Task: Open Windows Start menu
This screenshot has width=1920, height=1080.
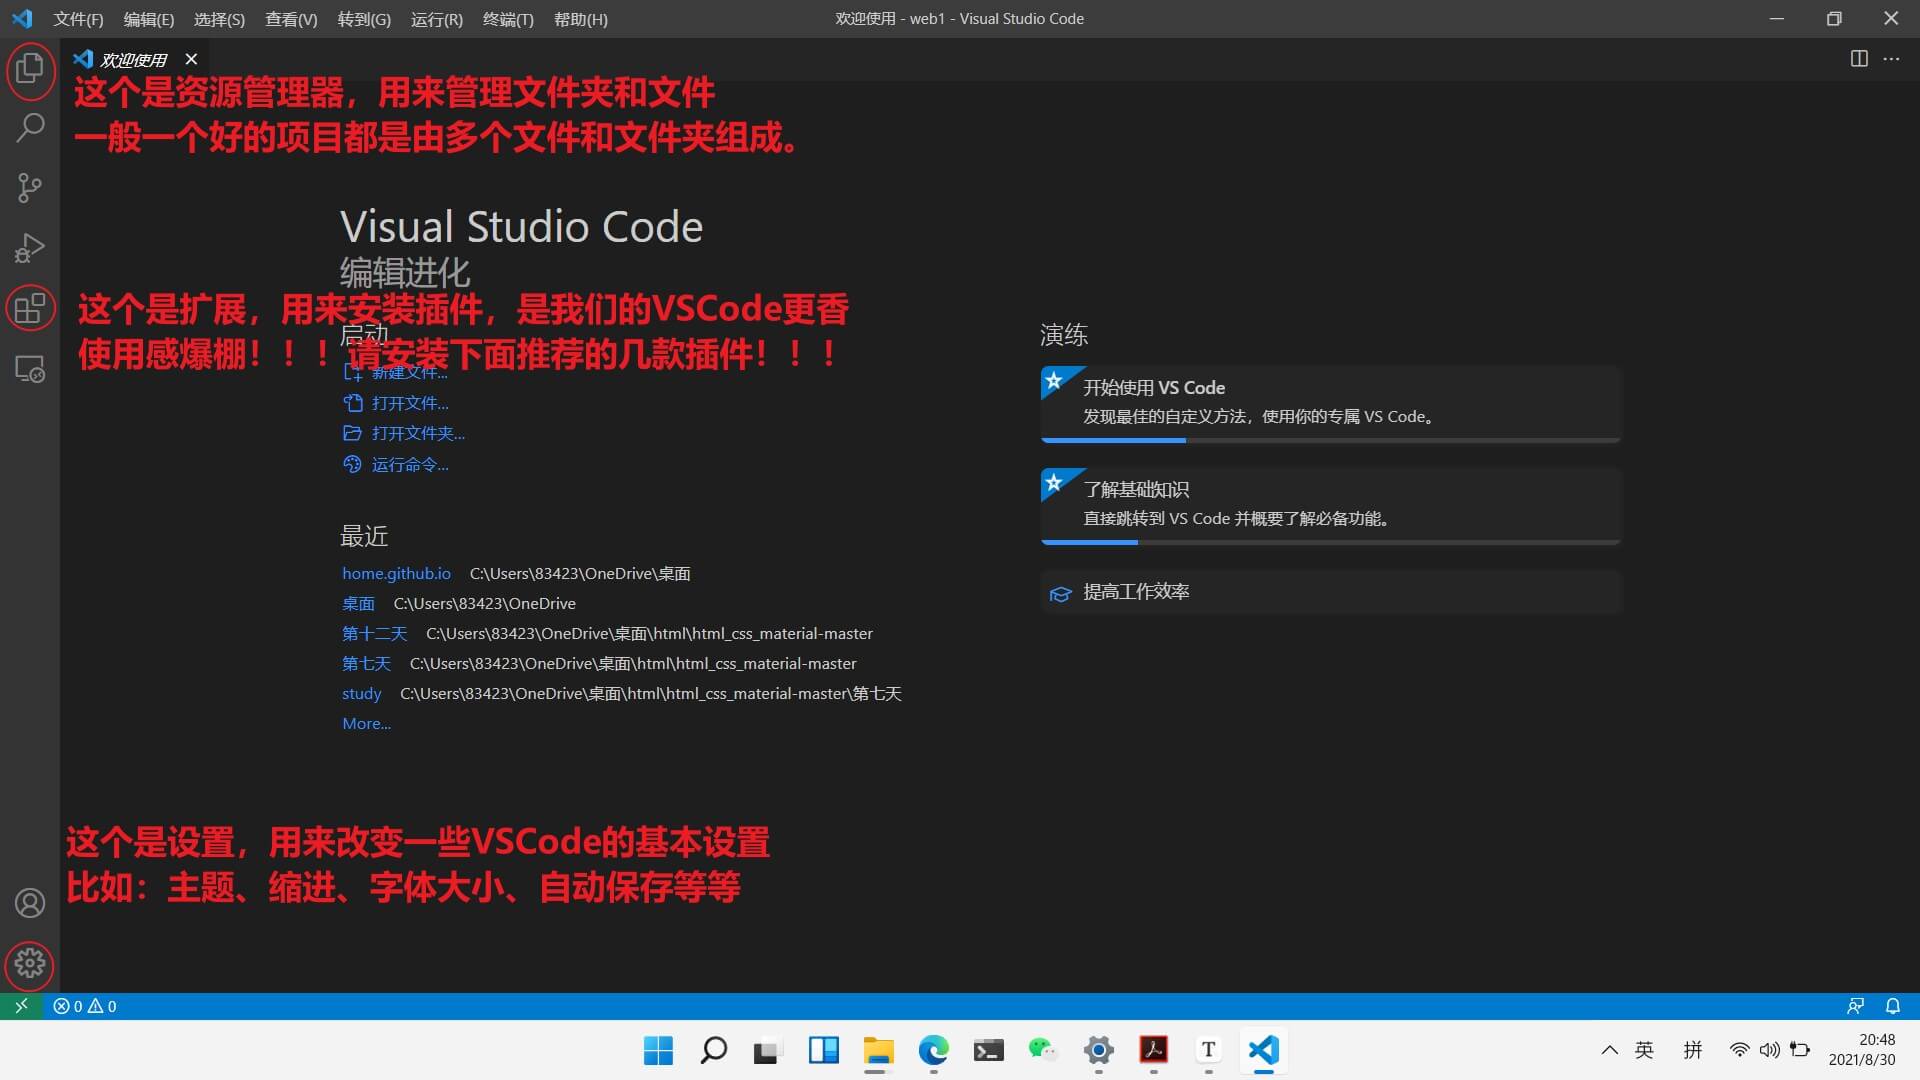Action: click(x=658, y=1050)
